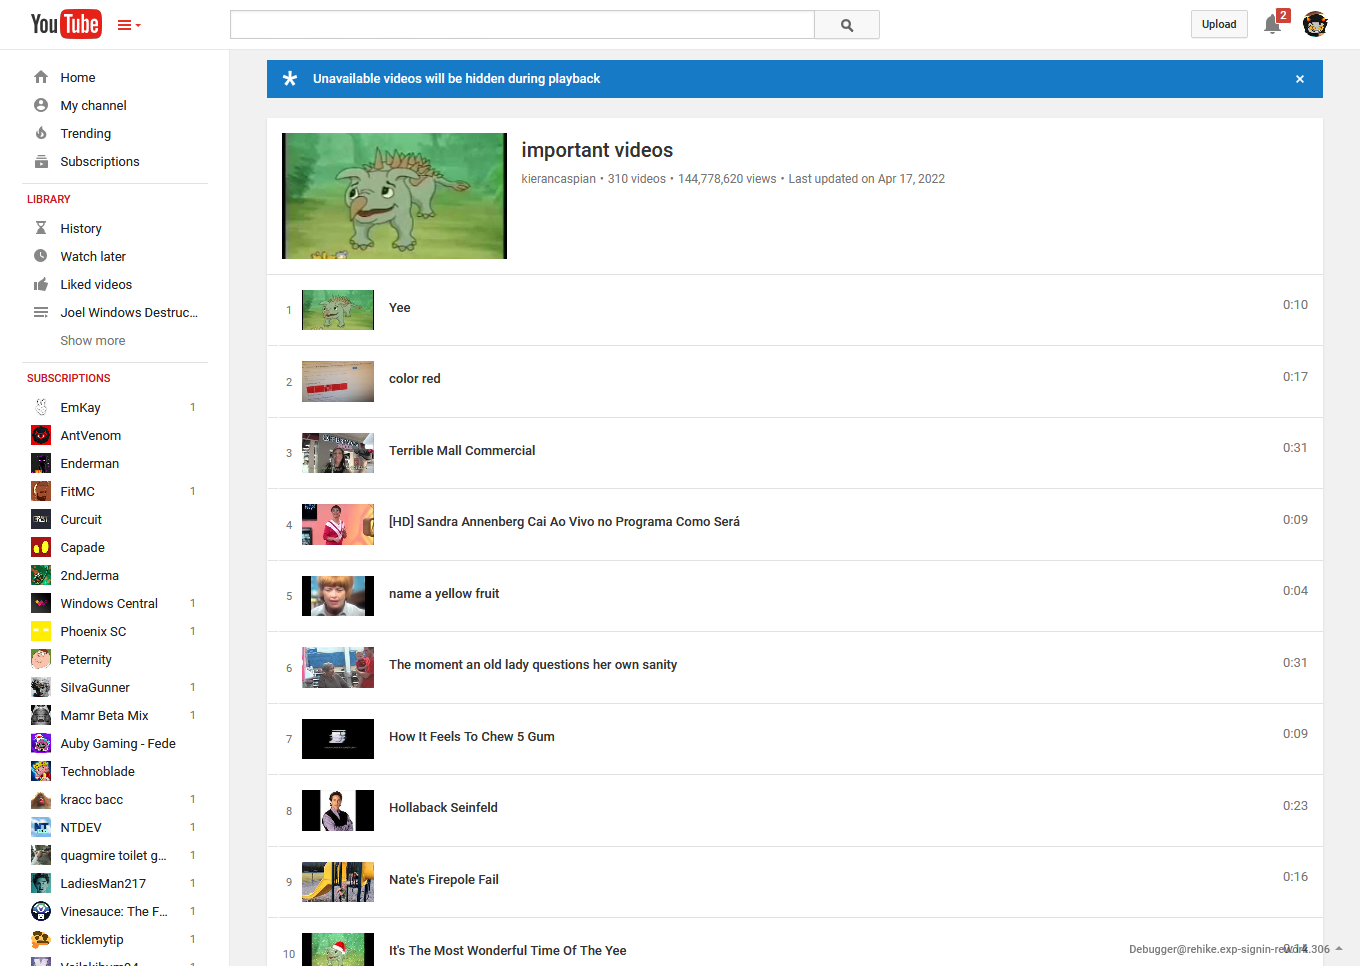Click the History clock icon
This screenshot has width=1360, height=966.
point(40,228)
